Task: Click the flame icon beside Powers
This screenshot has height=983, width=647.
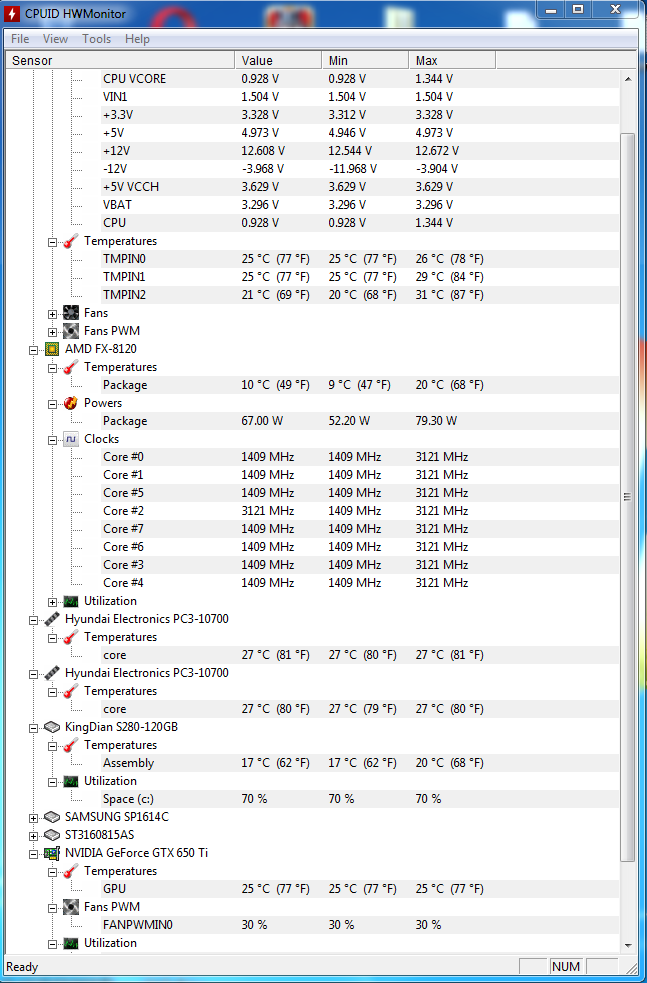Action: (x=71, y=403)
